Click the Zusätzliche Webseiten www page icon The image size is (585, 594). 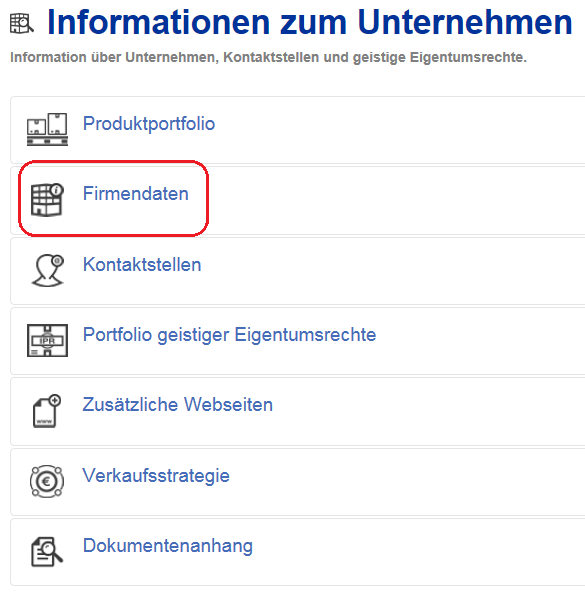[47, 411]
